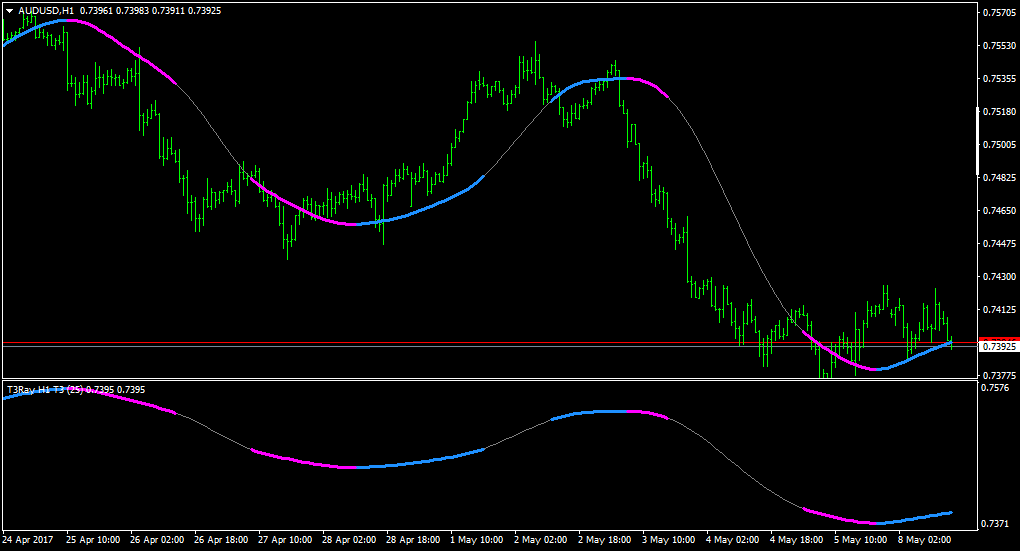Click the 28 Apr 18:00 time label
The width and height of the screenshot is (1020, 551).
pos(413,540)
